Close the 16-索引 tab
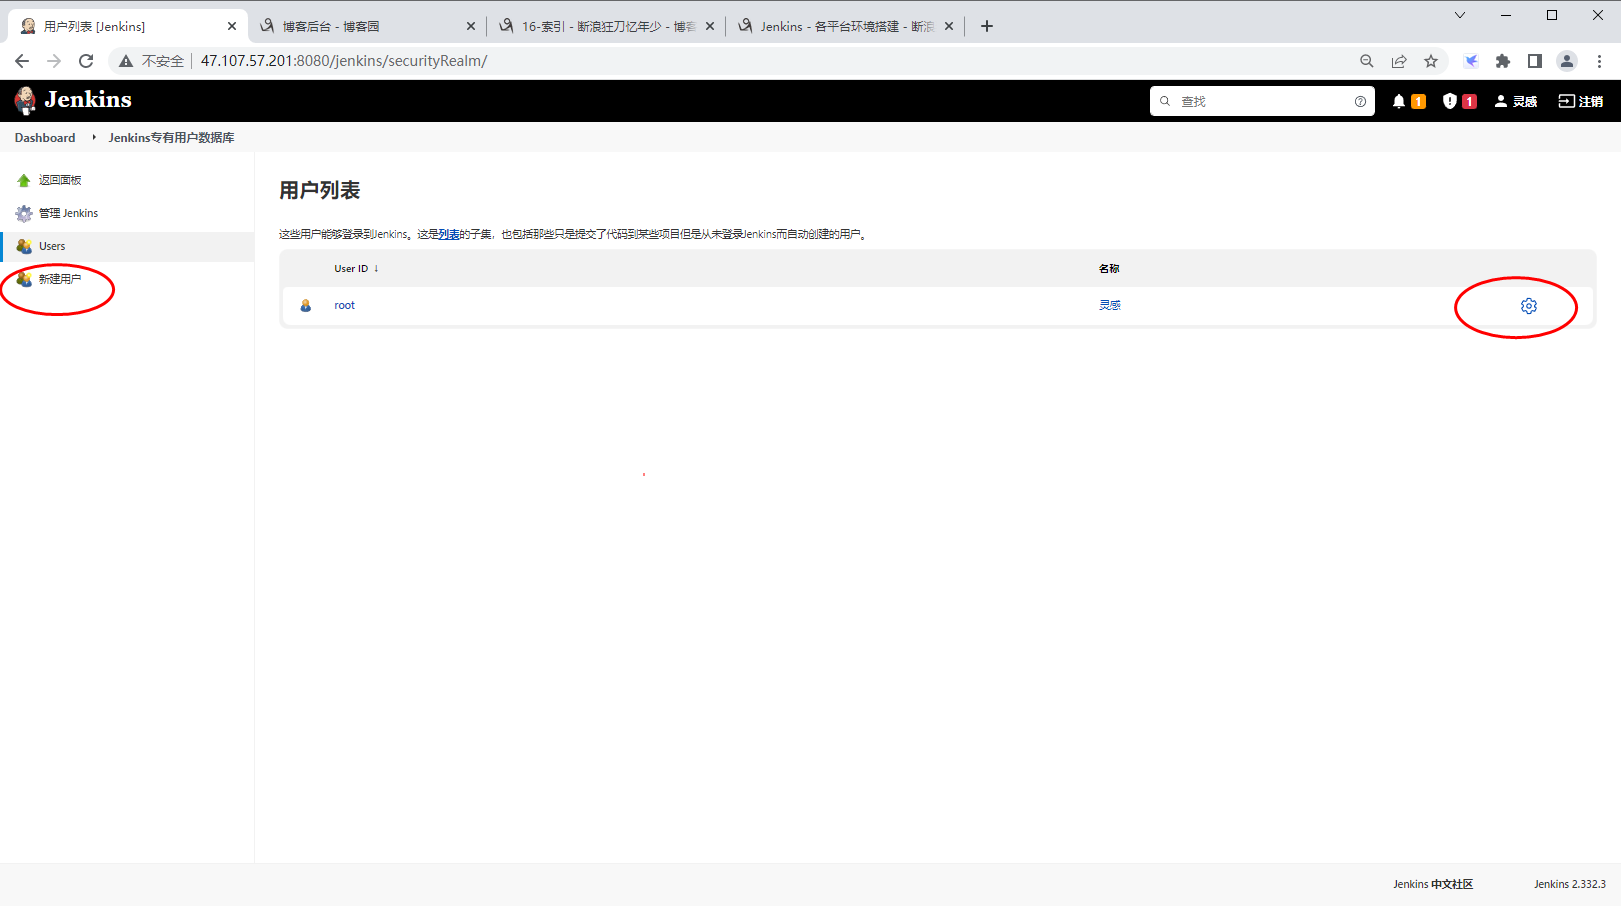The image size is (1621, 906). click(x=710, y=26)
